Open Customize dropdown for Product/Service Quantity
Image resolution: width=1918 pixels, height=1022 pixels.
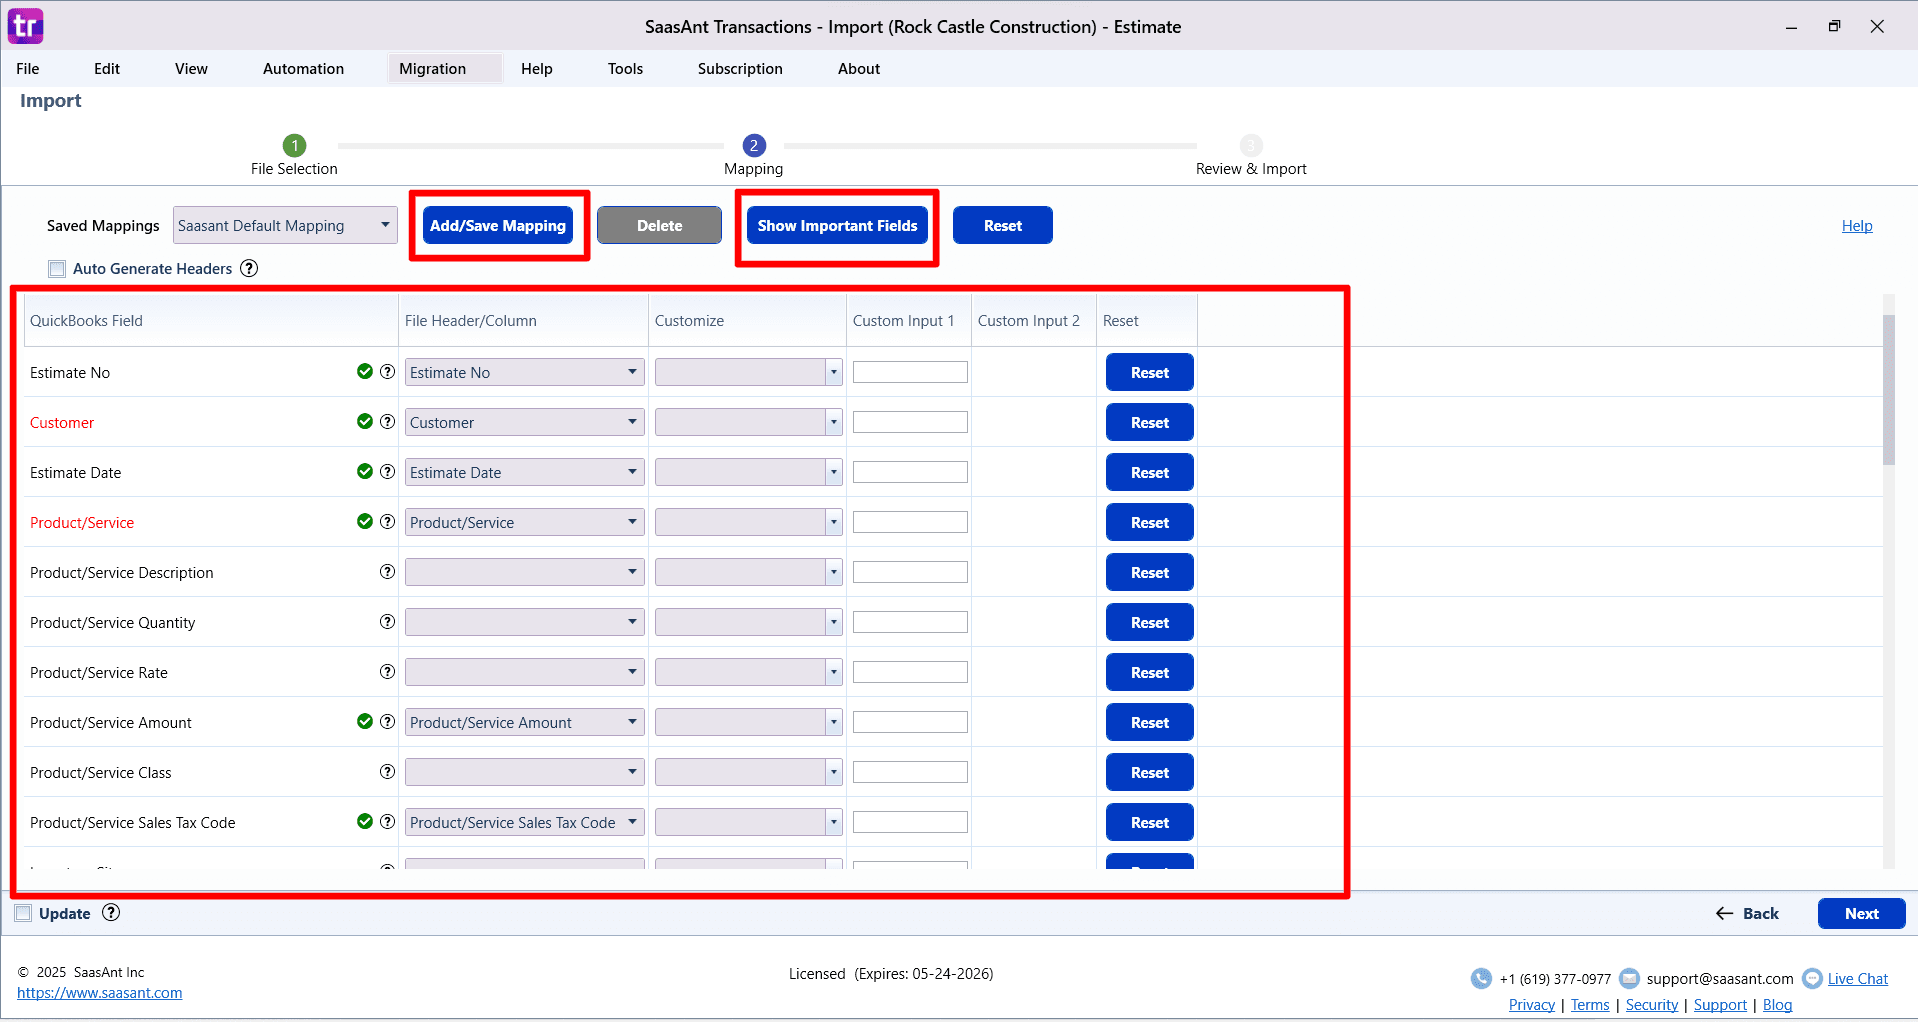click(x=748, y=622)
